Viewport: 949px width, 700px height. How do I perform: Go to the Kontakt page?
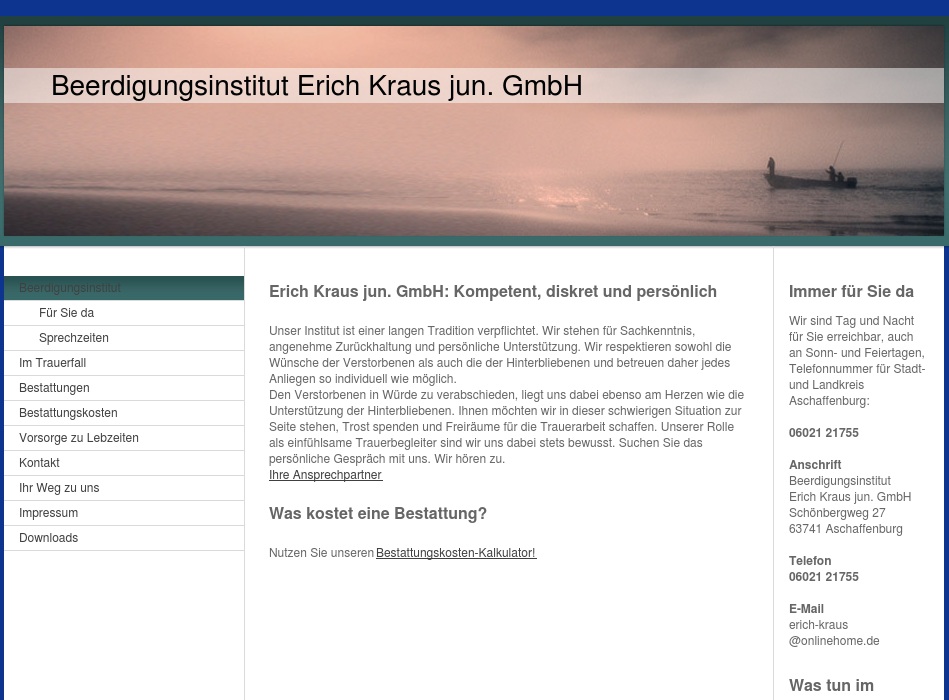pyautogui.click(x=39, y=462)
